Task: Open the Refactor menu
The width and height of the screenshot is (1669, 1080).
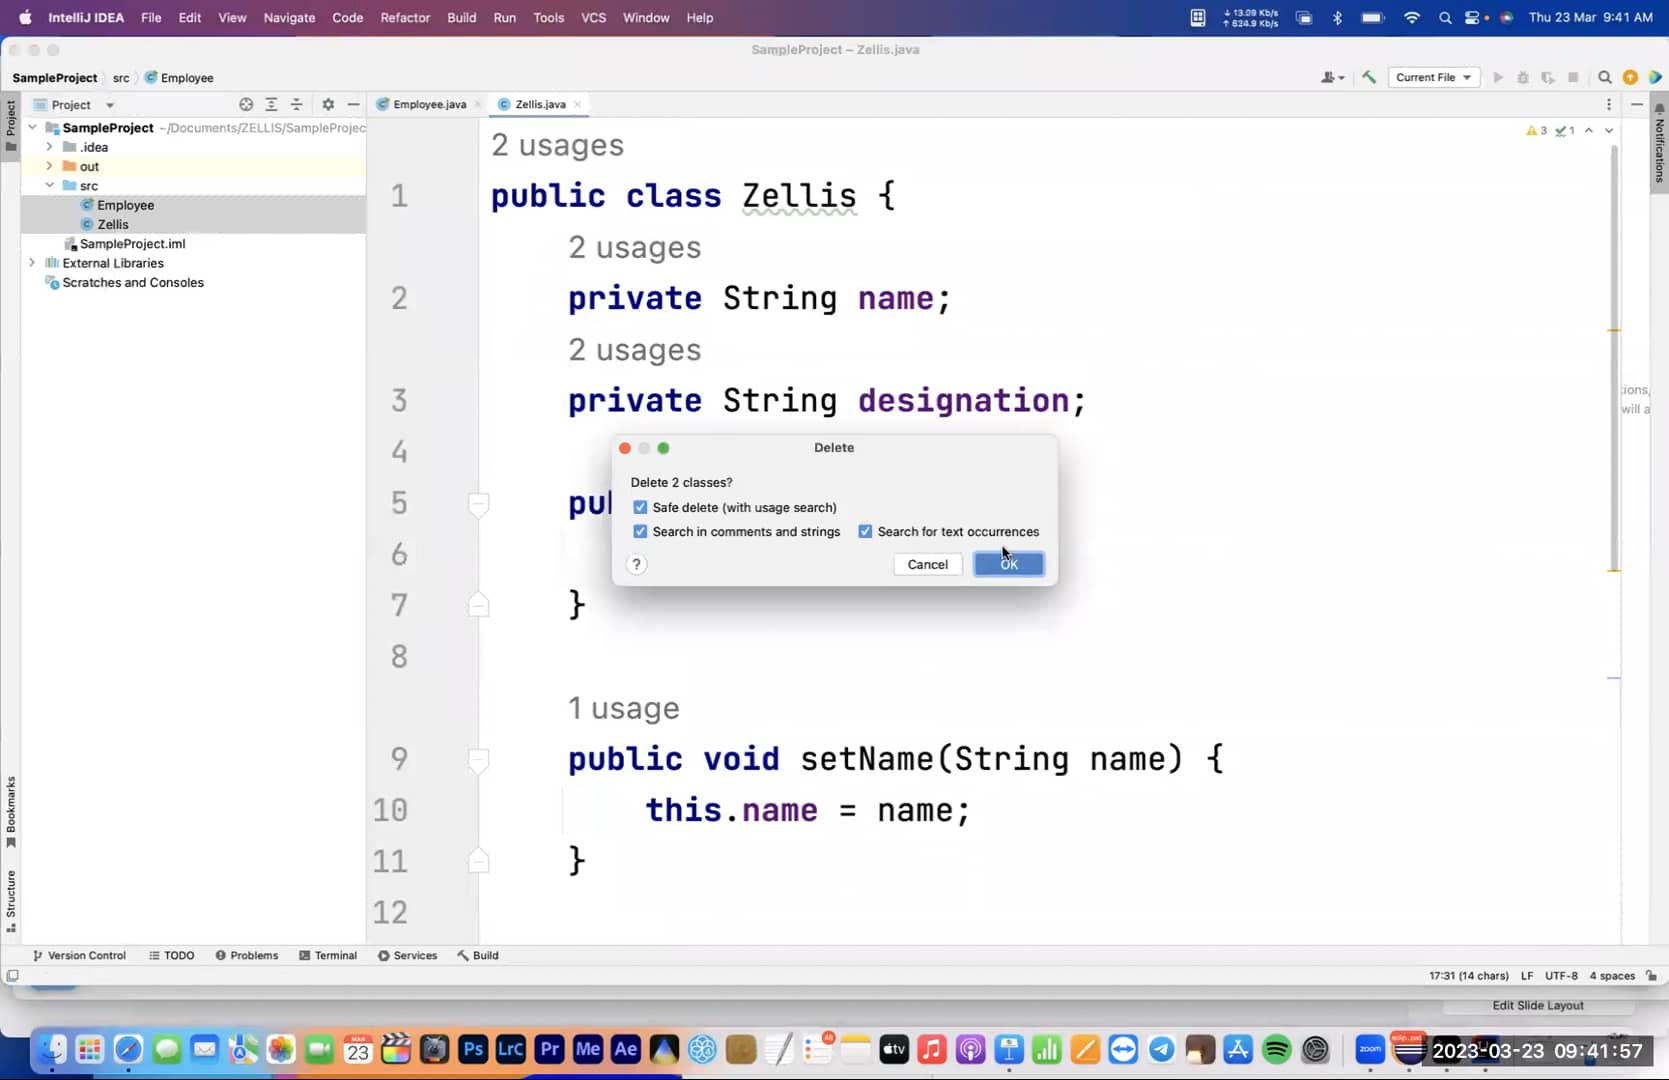Action: click(x=405, y=17)
